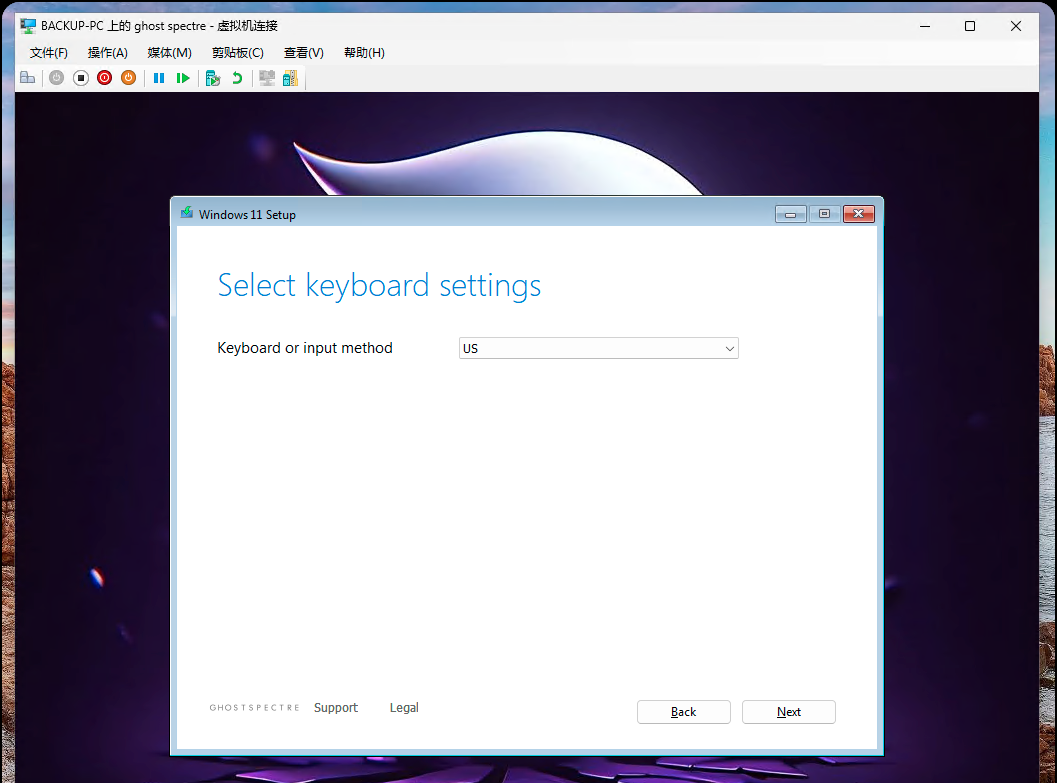Open the Legal link
The width and height of the screenshot is (1057, 783).
pos(404,707)
